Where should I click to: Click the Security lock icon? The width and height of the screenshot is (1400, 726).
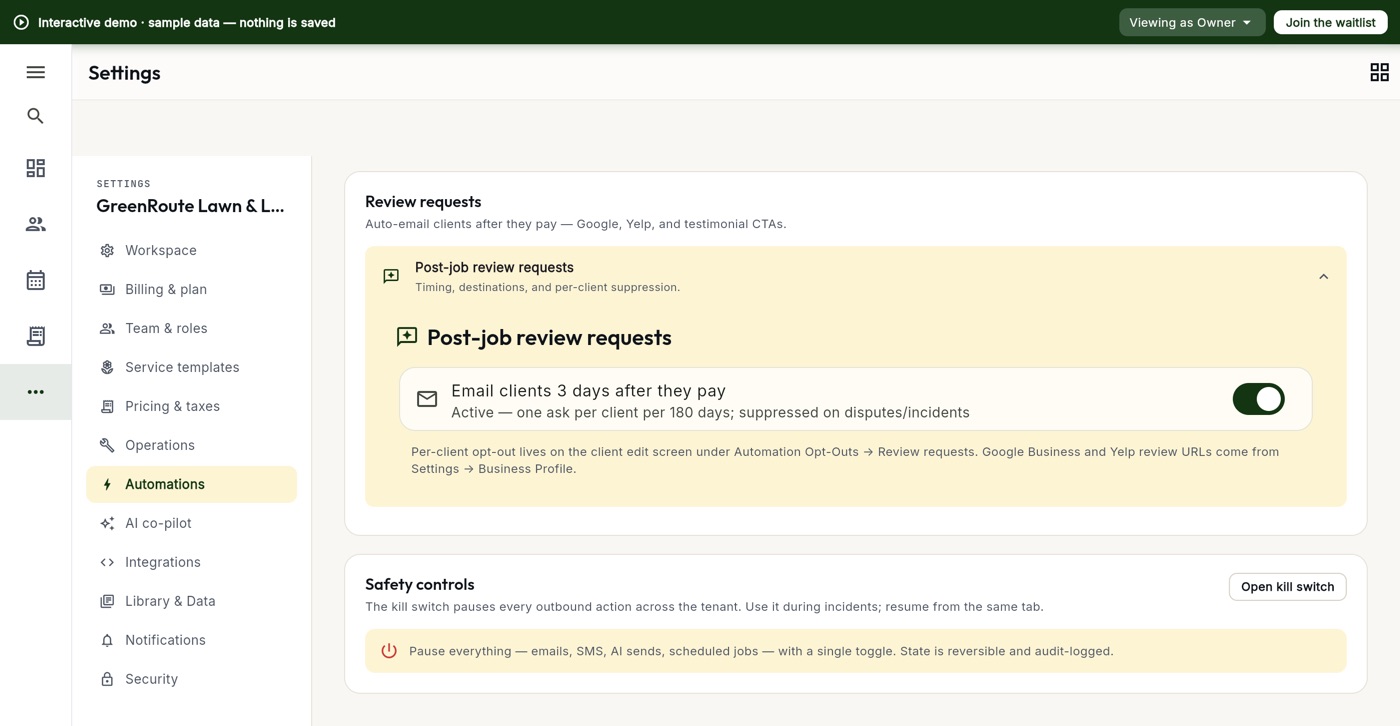107,679
